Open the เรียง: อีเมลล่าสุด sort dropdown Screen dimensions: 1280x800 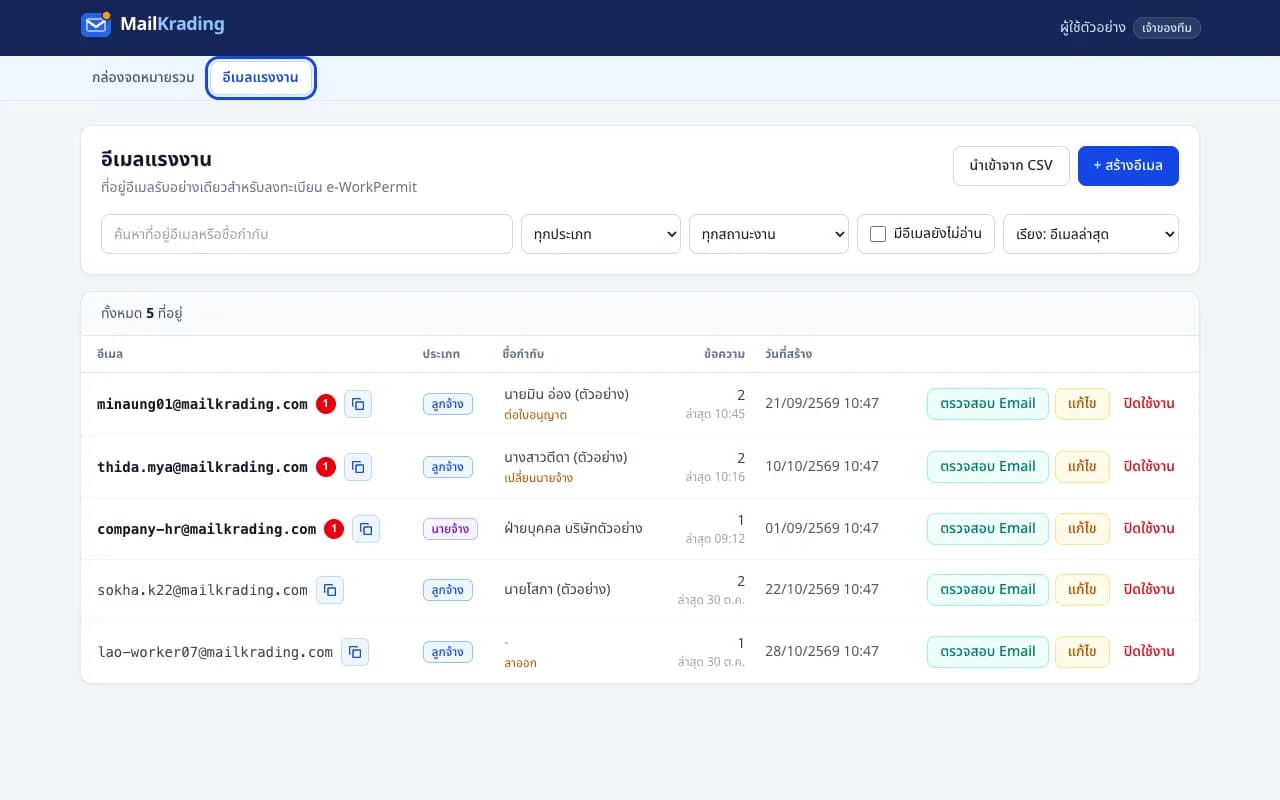(1091, 234)
